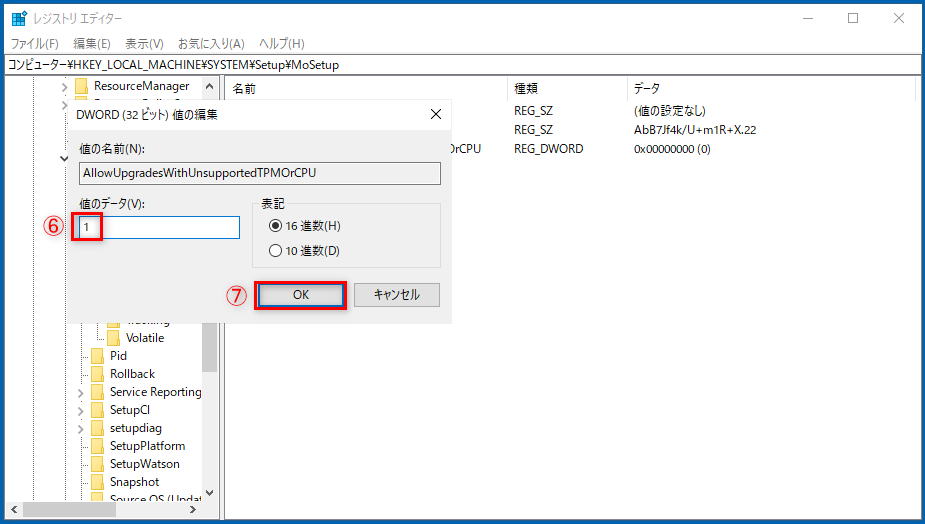Close the Registry Editor window

pos(898,18)
